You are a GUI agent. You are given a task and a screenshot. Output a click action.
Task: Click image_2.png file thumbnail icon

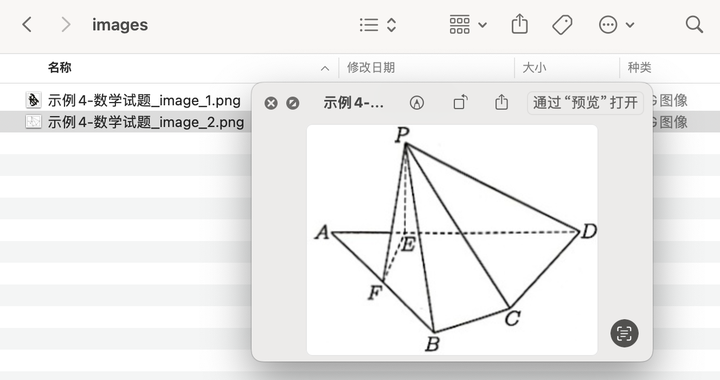[x=33, y=122]
